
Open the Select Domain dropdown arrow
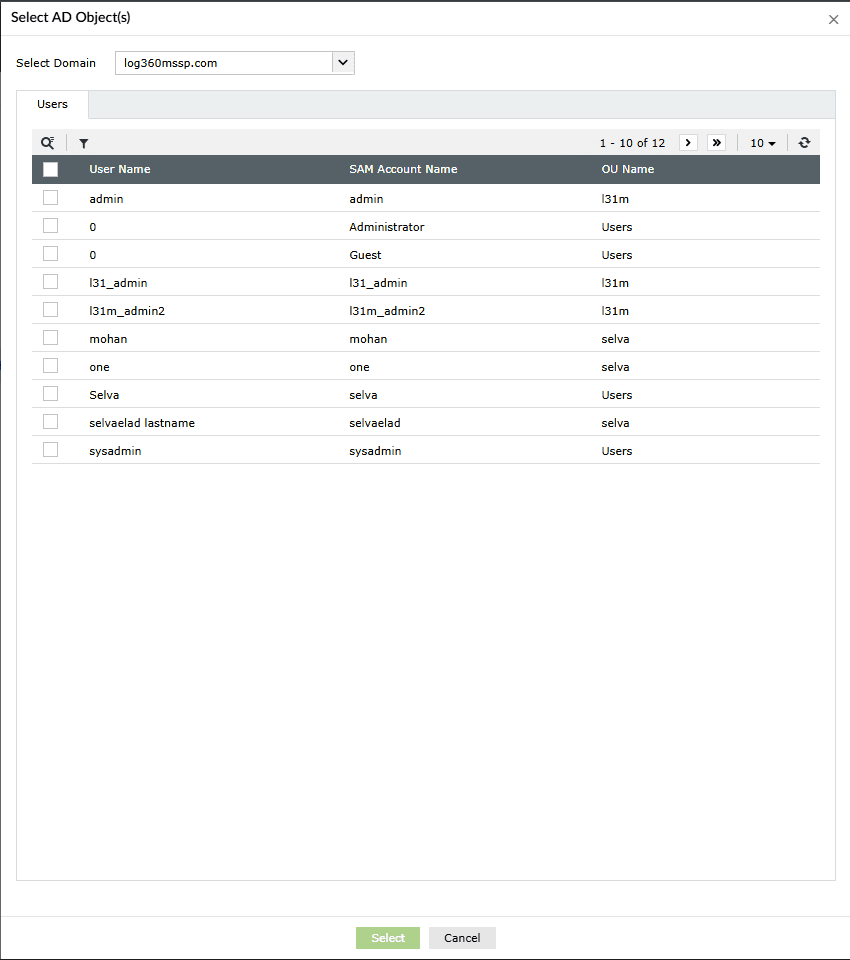pyautogui.click(x=343, y=62)
